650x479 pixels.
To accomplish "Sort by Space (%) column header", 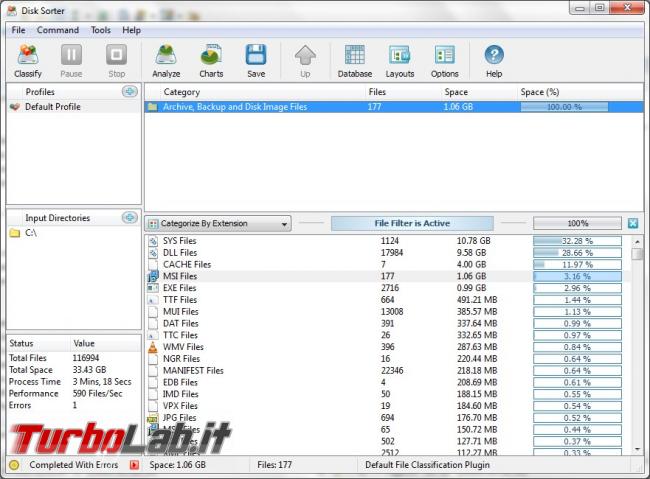I will pyautogui.click(x=540, y=92).
